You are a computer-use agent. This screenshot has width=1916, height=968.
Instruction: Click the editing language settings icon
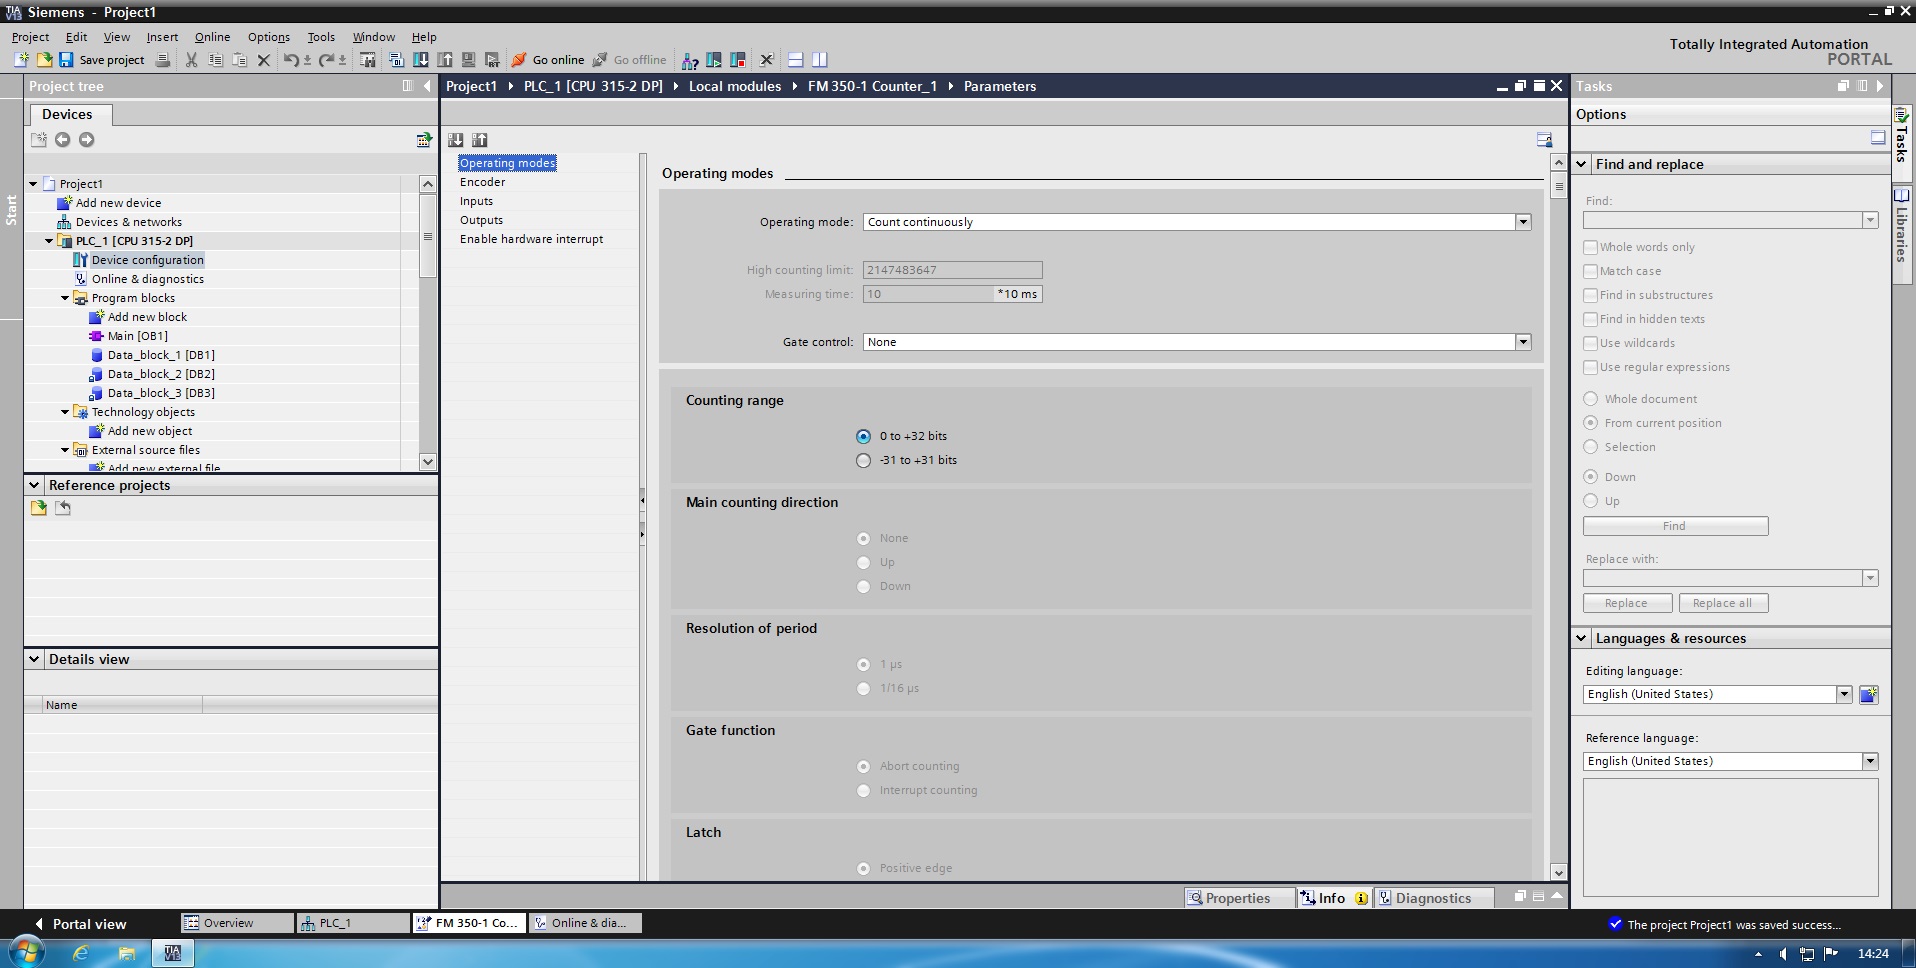click(x=1868, y=694)
